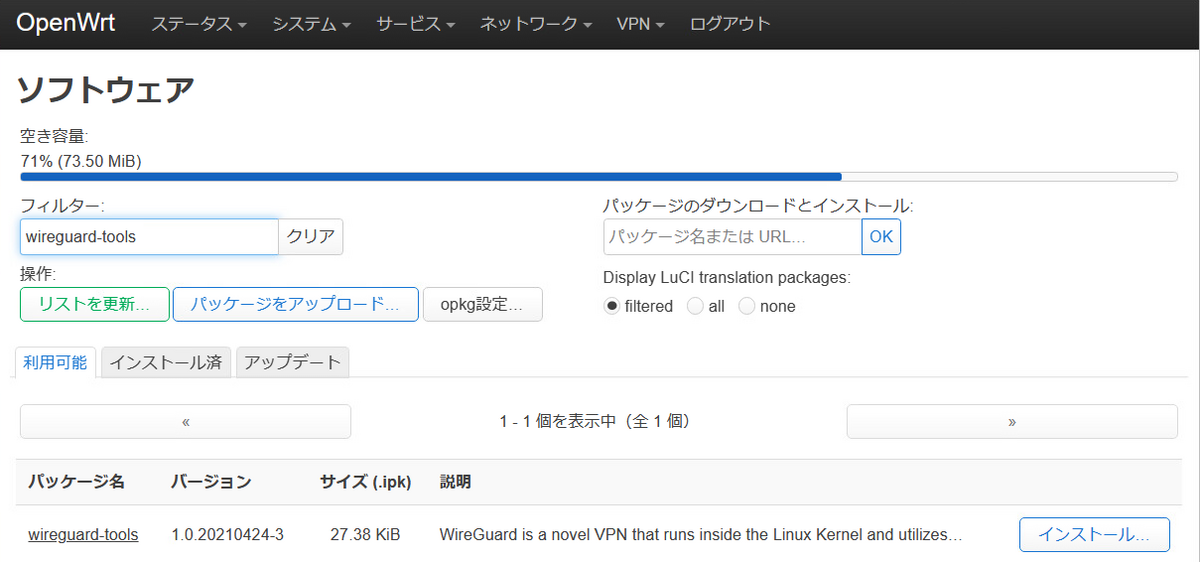
Task: Click the ログアウト menu item
Action: (x=730, y=24)
